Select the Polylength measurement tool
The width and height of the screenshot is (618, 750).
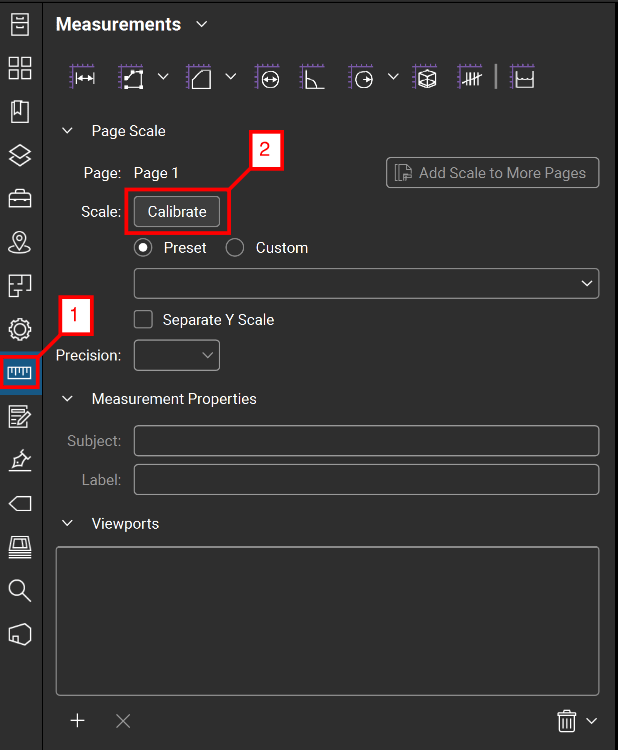pos(131,77)
